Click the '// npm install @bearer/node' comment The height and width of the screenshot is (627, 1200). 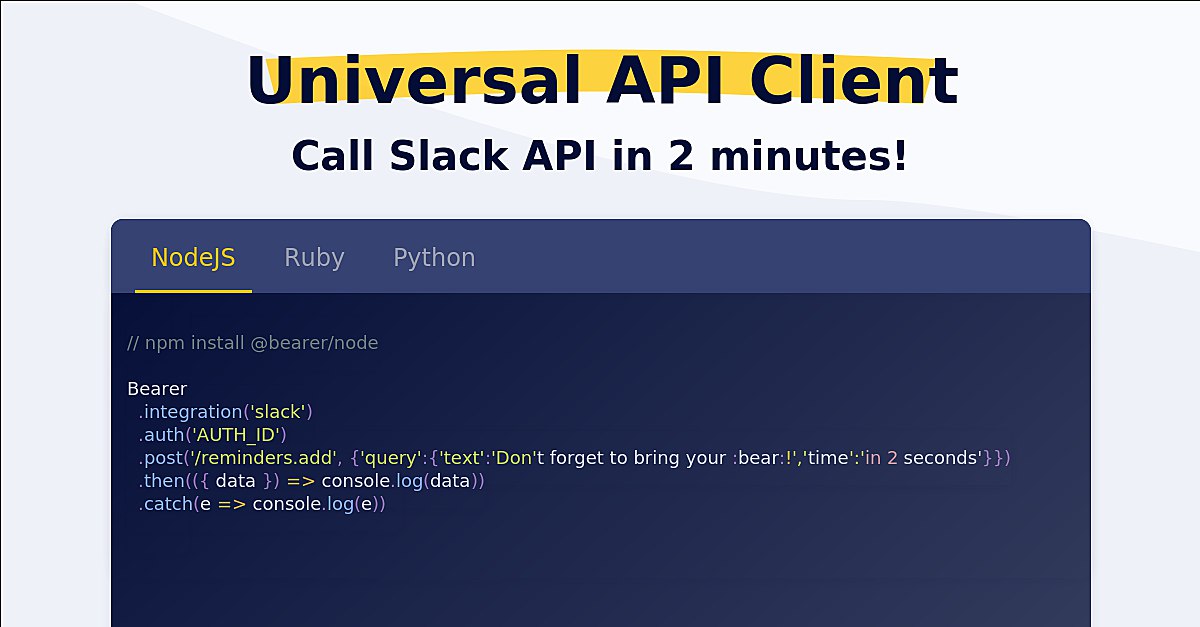pyautogui.click(x=253, y=343)
